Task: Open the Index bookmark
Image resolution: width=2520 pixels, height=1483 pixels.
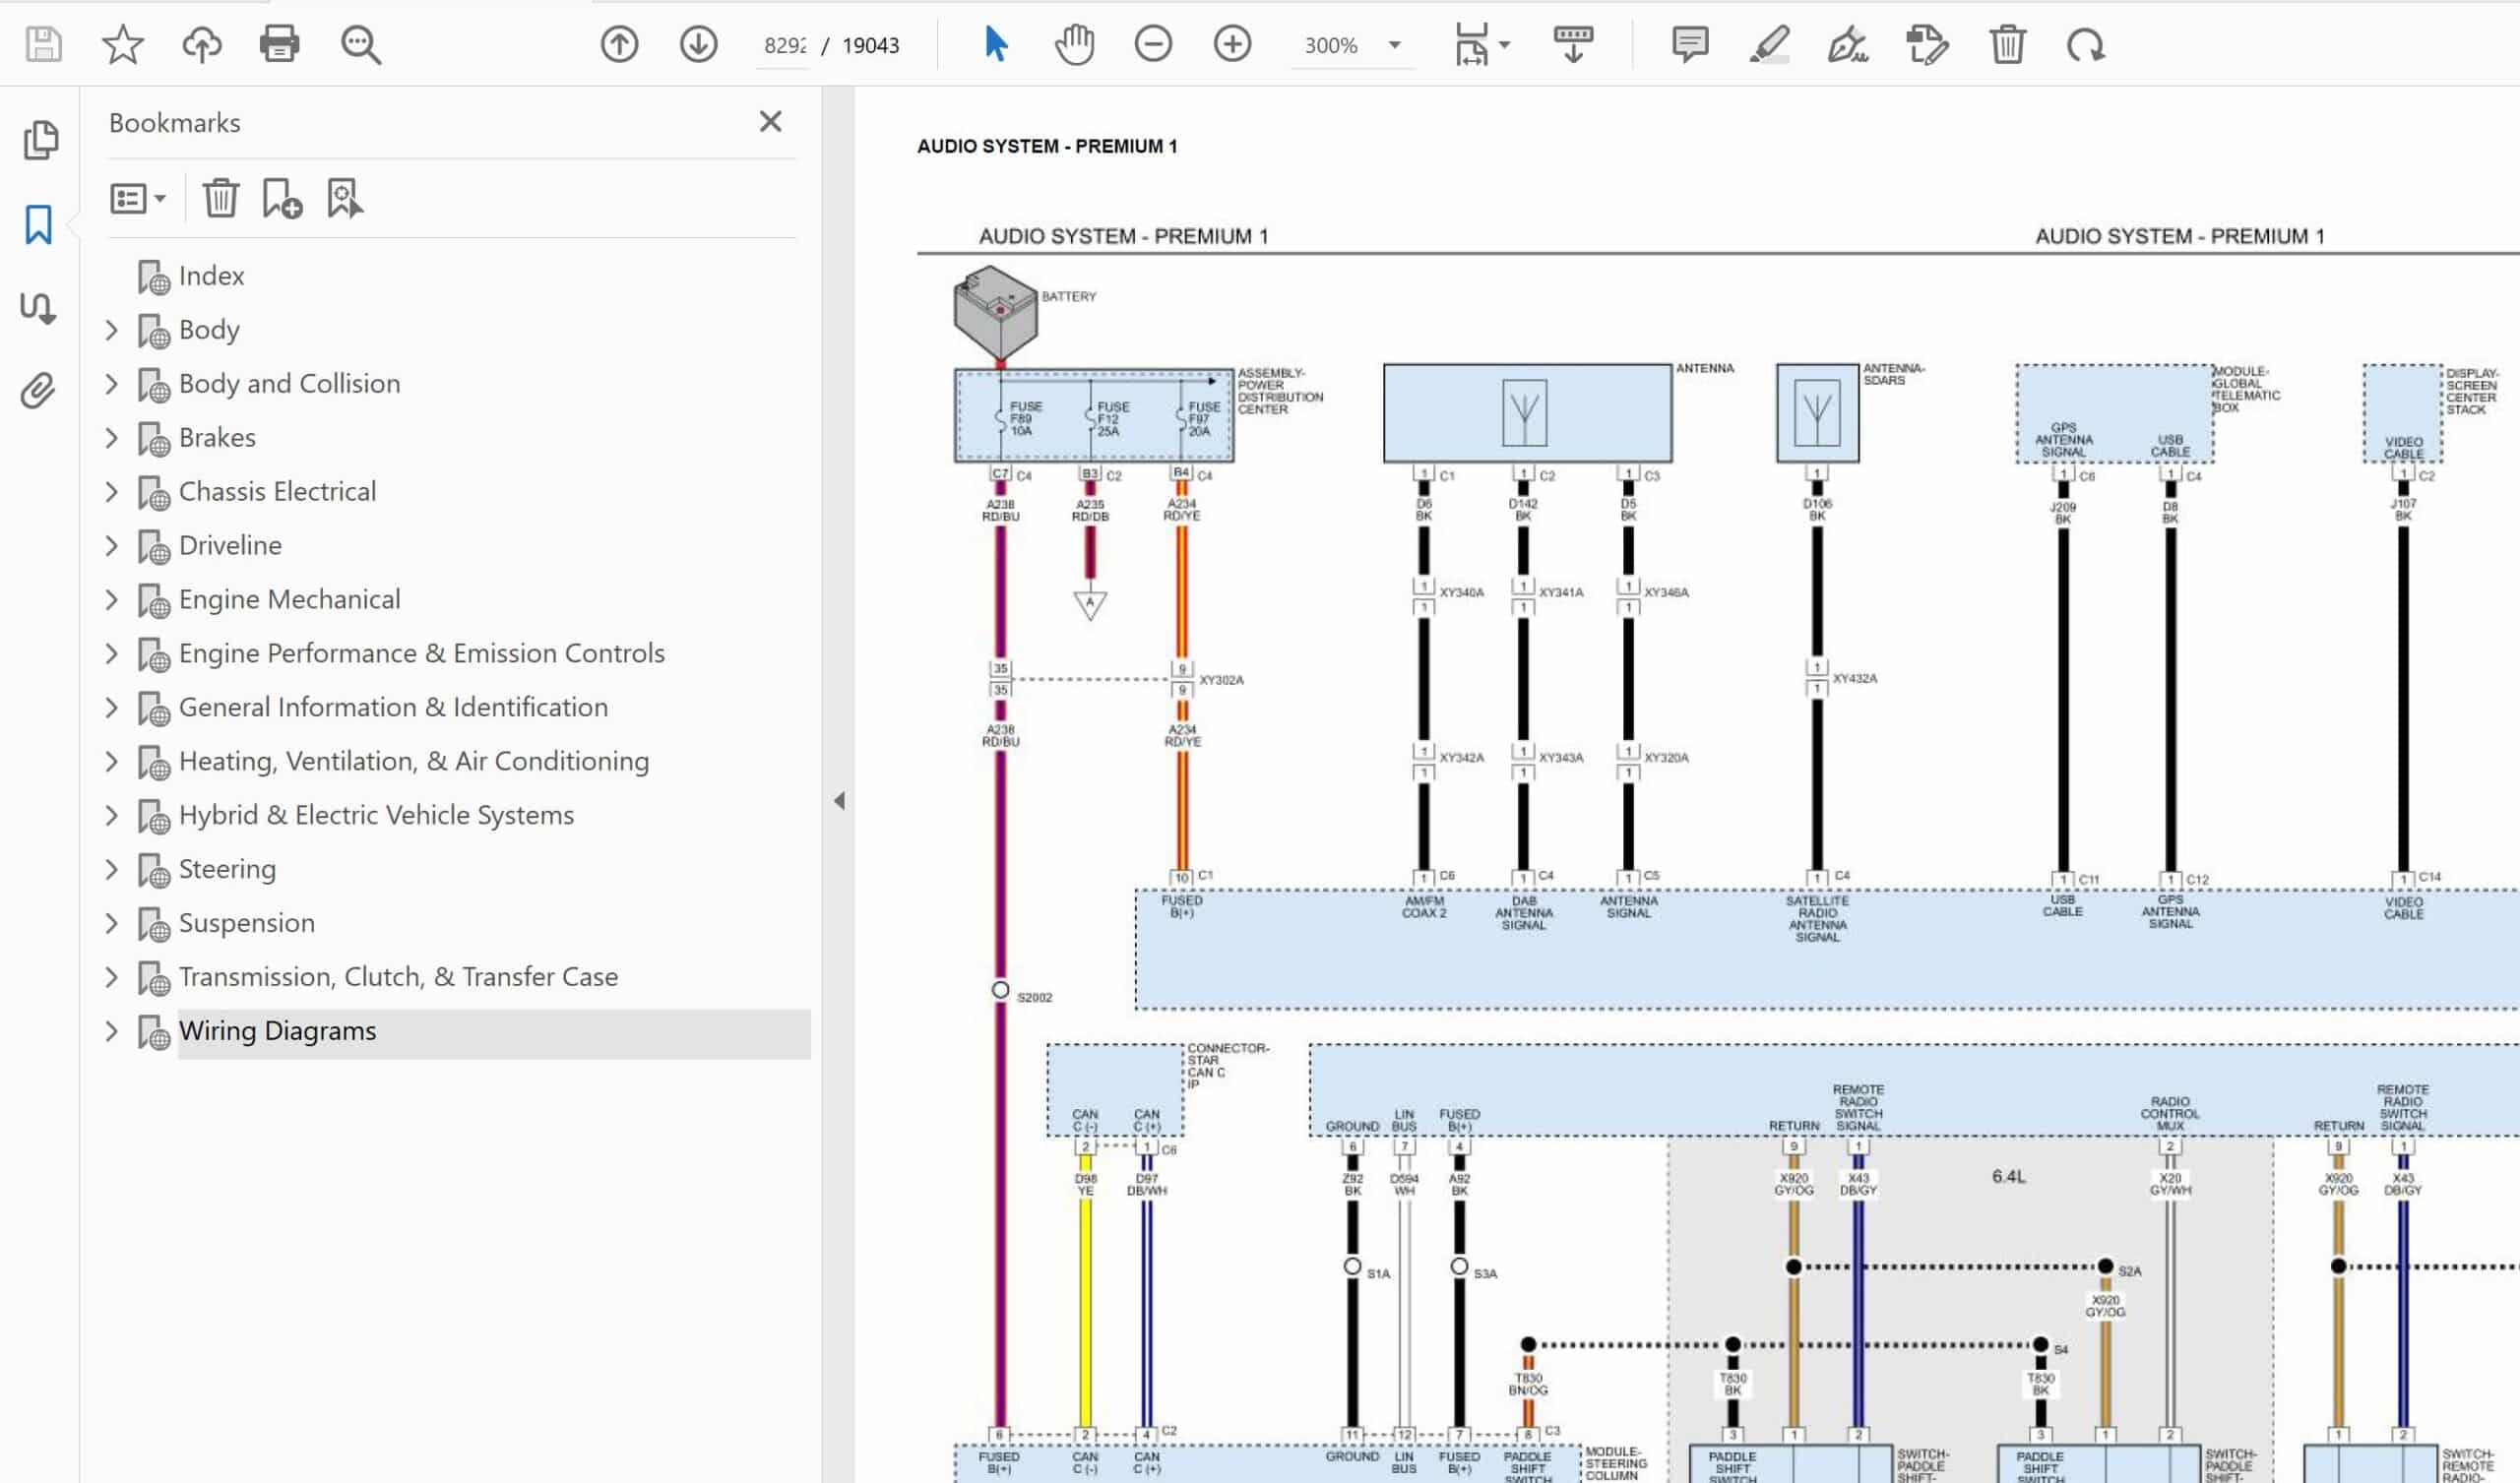Action: click(x=211, y=276)
